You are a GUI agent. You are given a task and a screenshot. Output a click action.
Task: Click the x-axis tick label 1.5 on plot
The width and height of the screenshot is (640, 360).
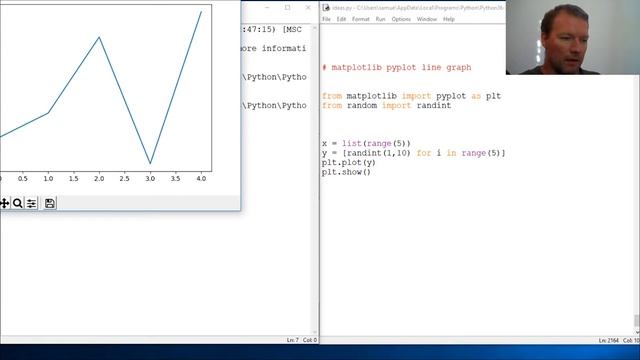[x=73, y=178]
